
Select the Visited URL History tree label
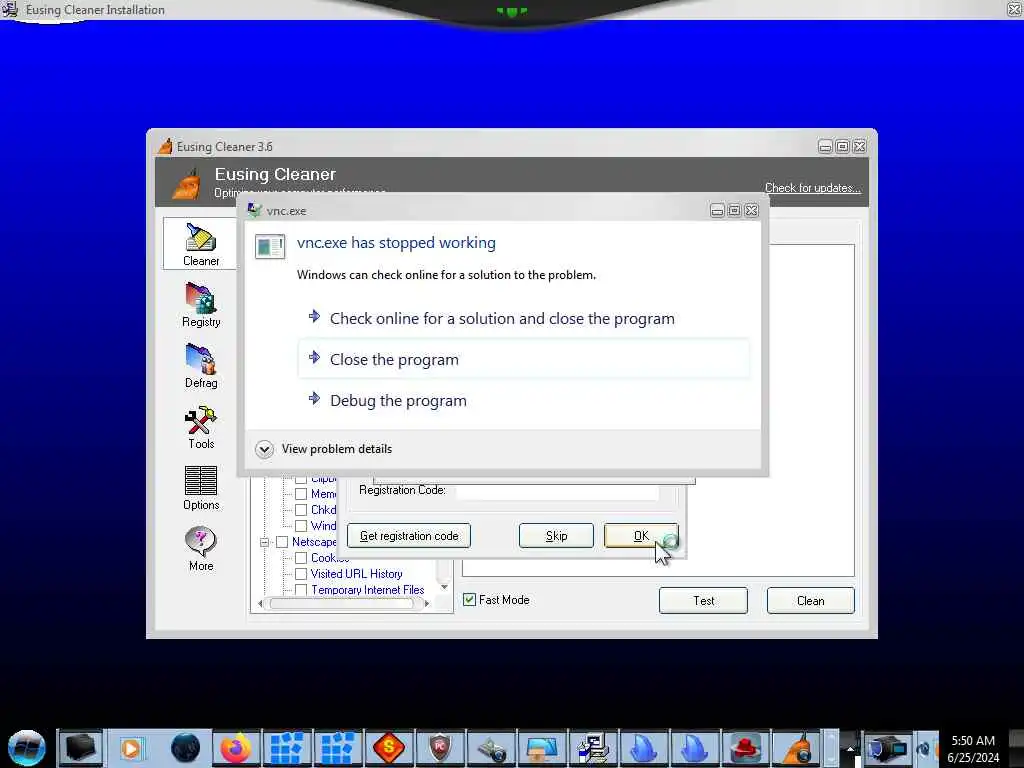point(357,574)
